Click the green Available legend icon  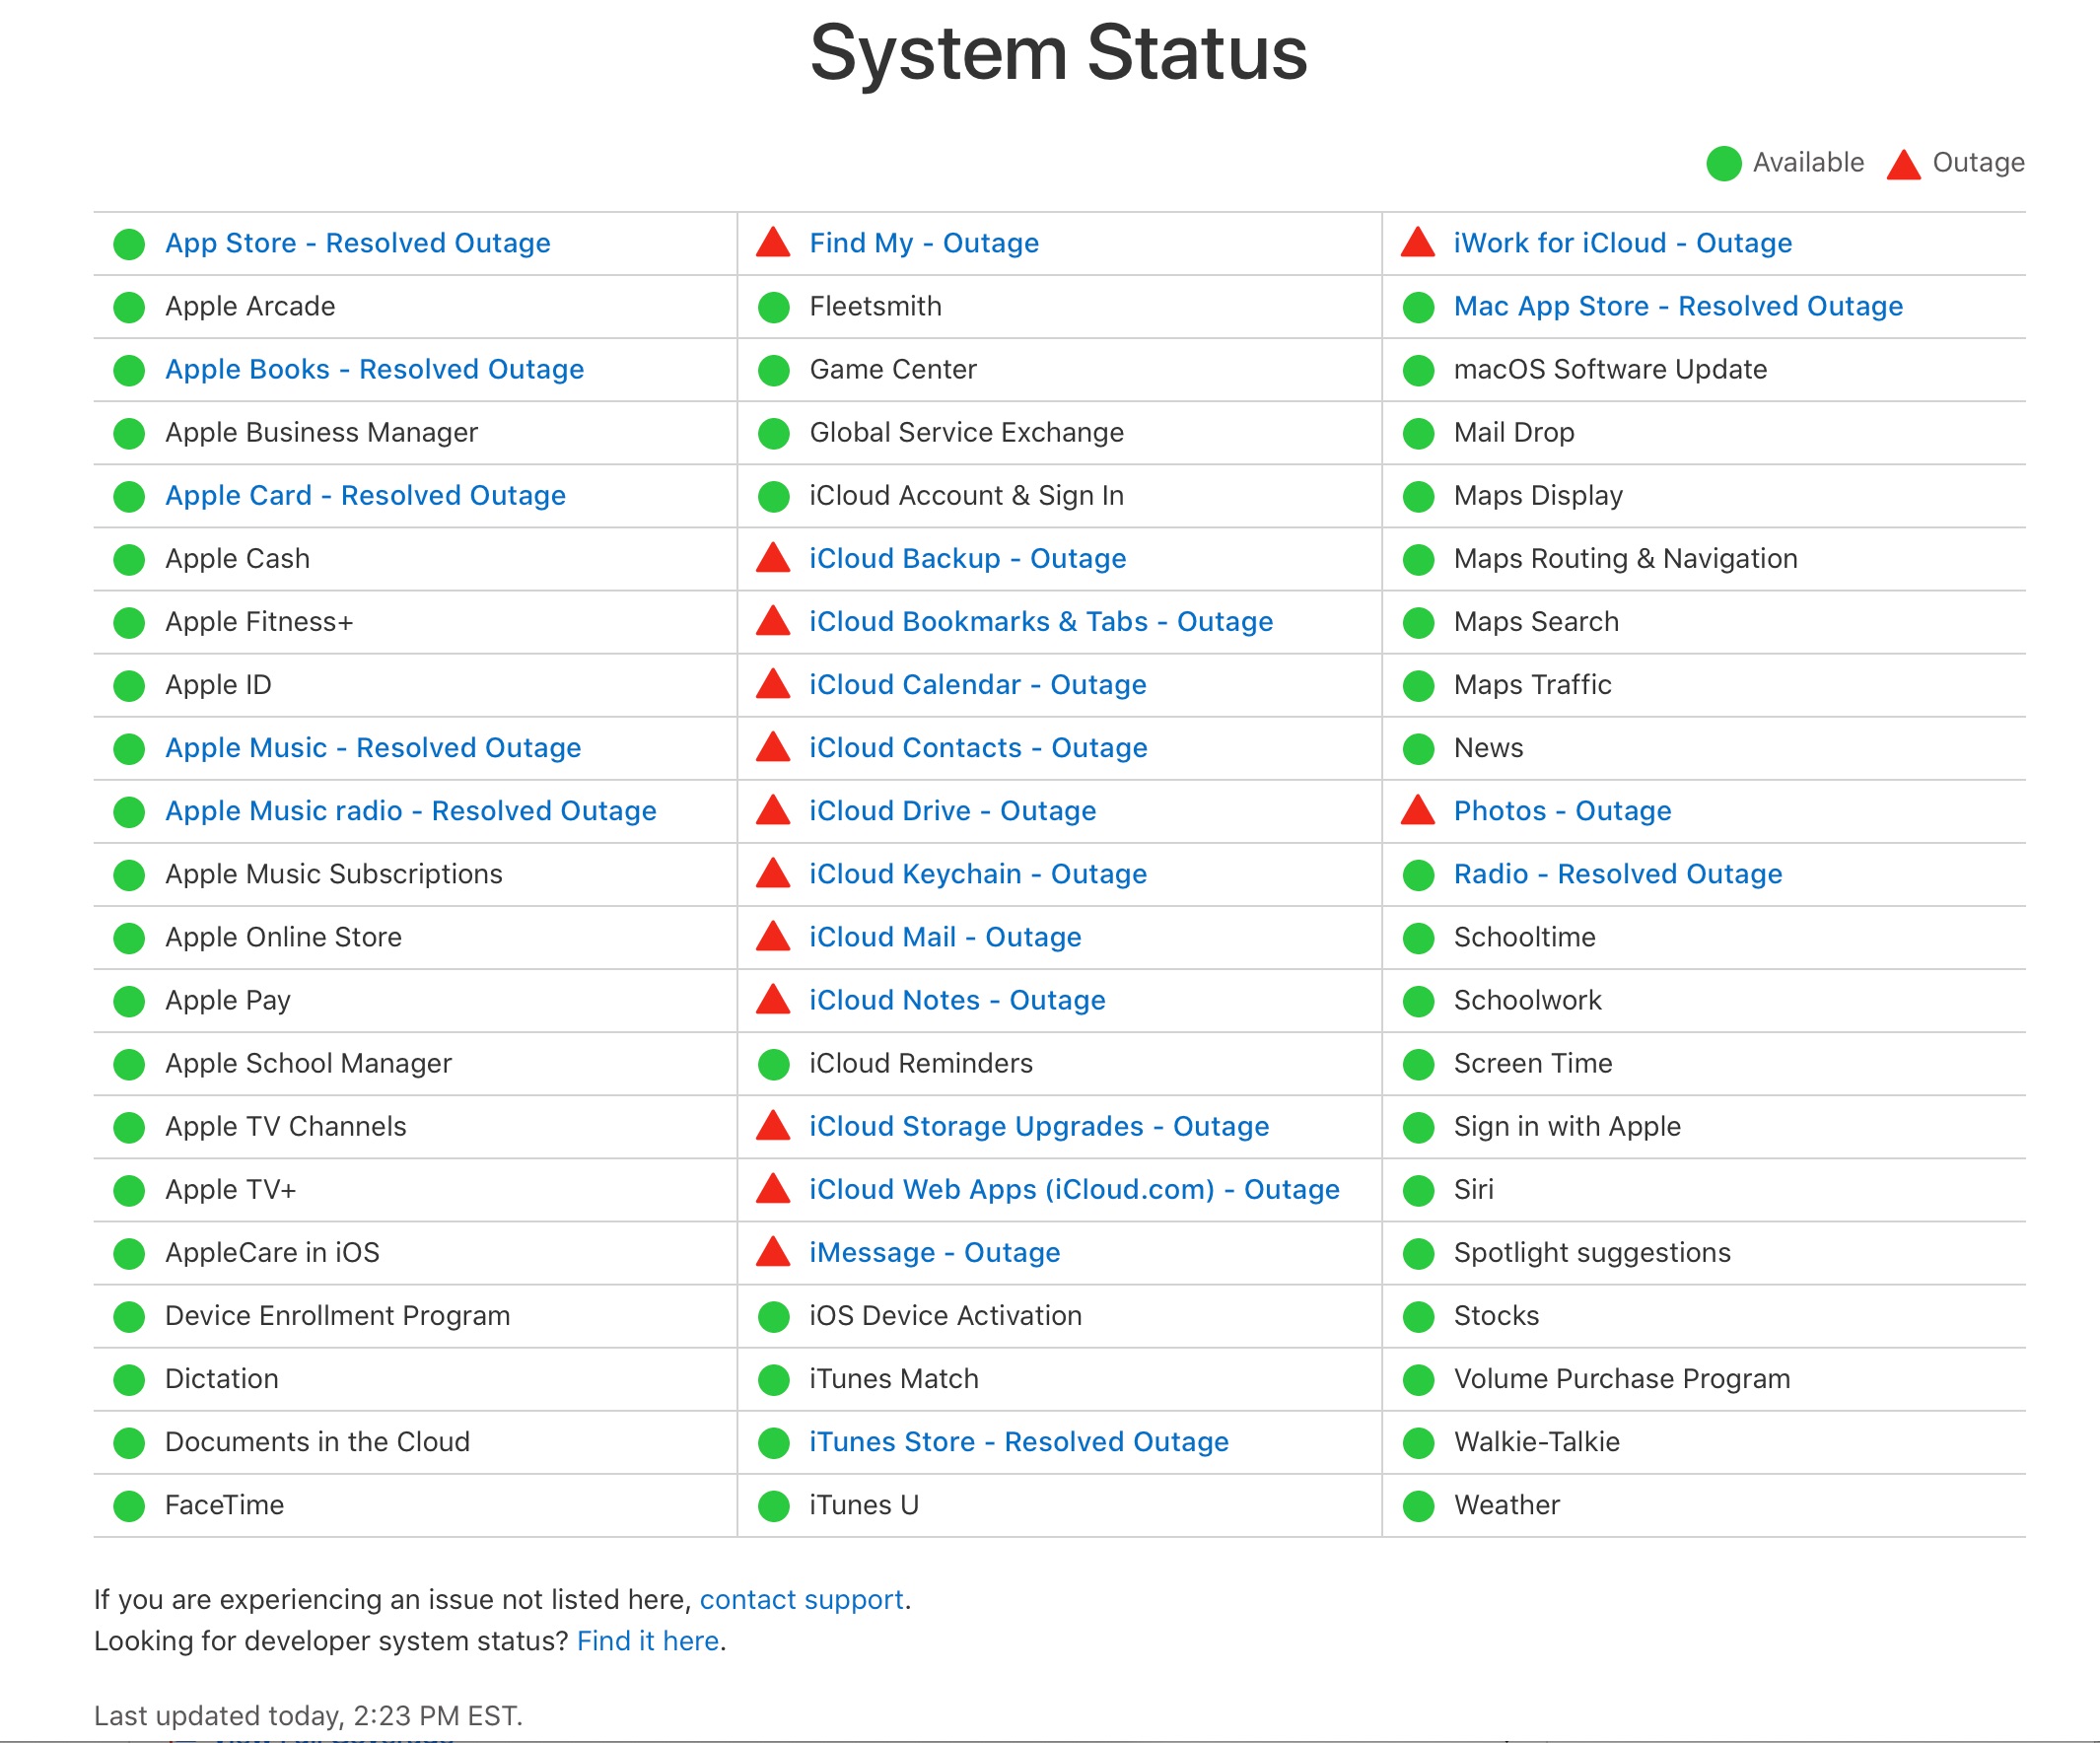pyautogui.click(x=1724, y=163)
